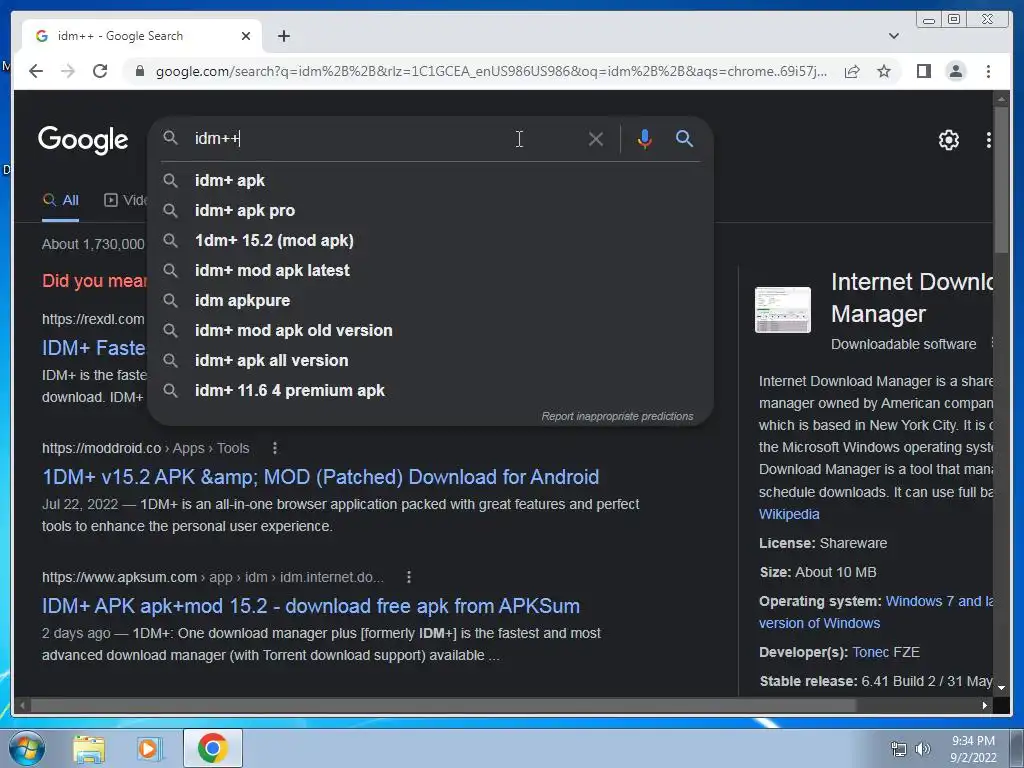Open the Chrome three-dot menu

[988, 71]
